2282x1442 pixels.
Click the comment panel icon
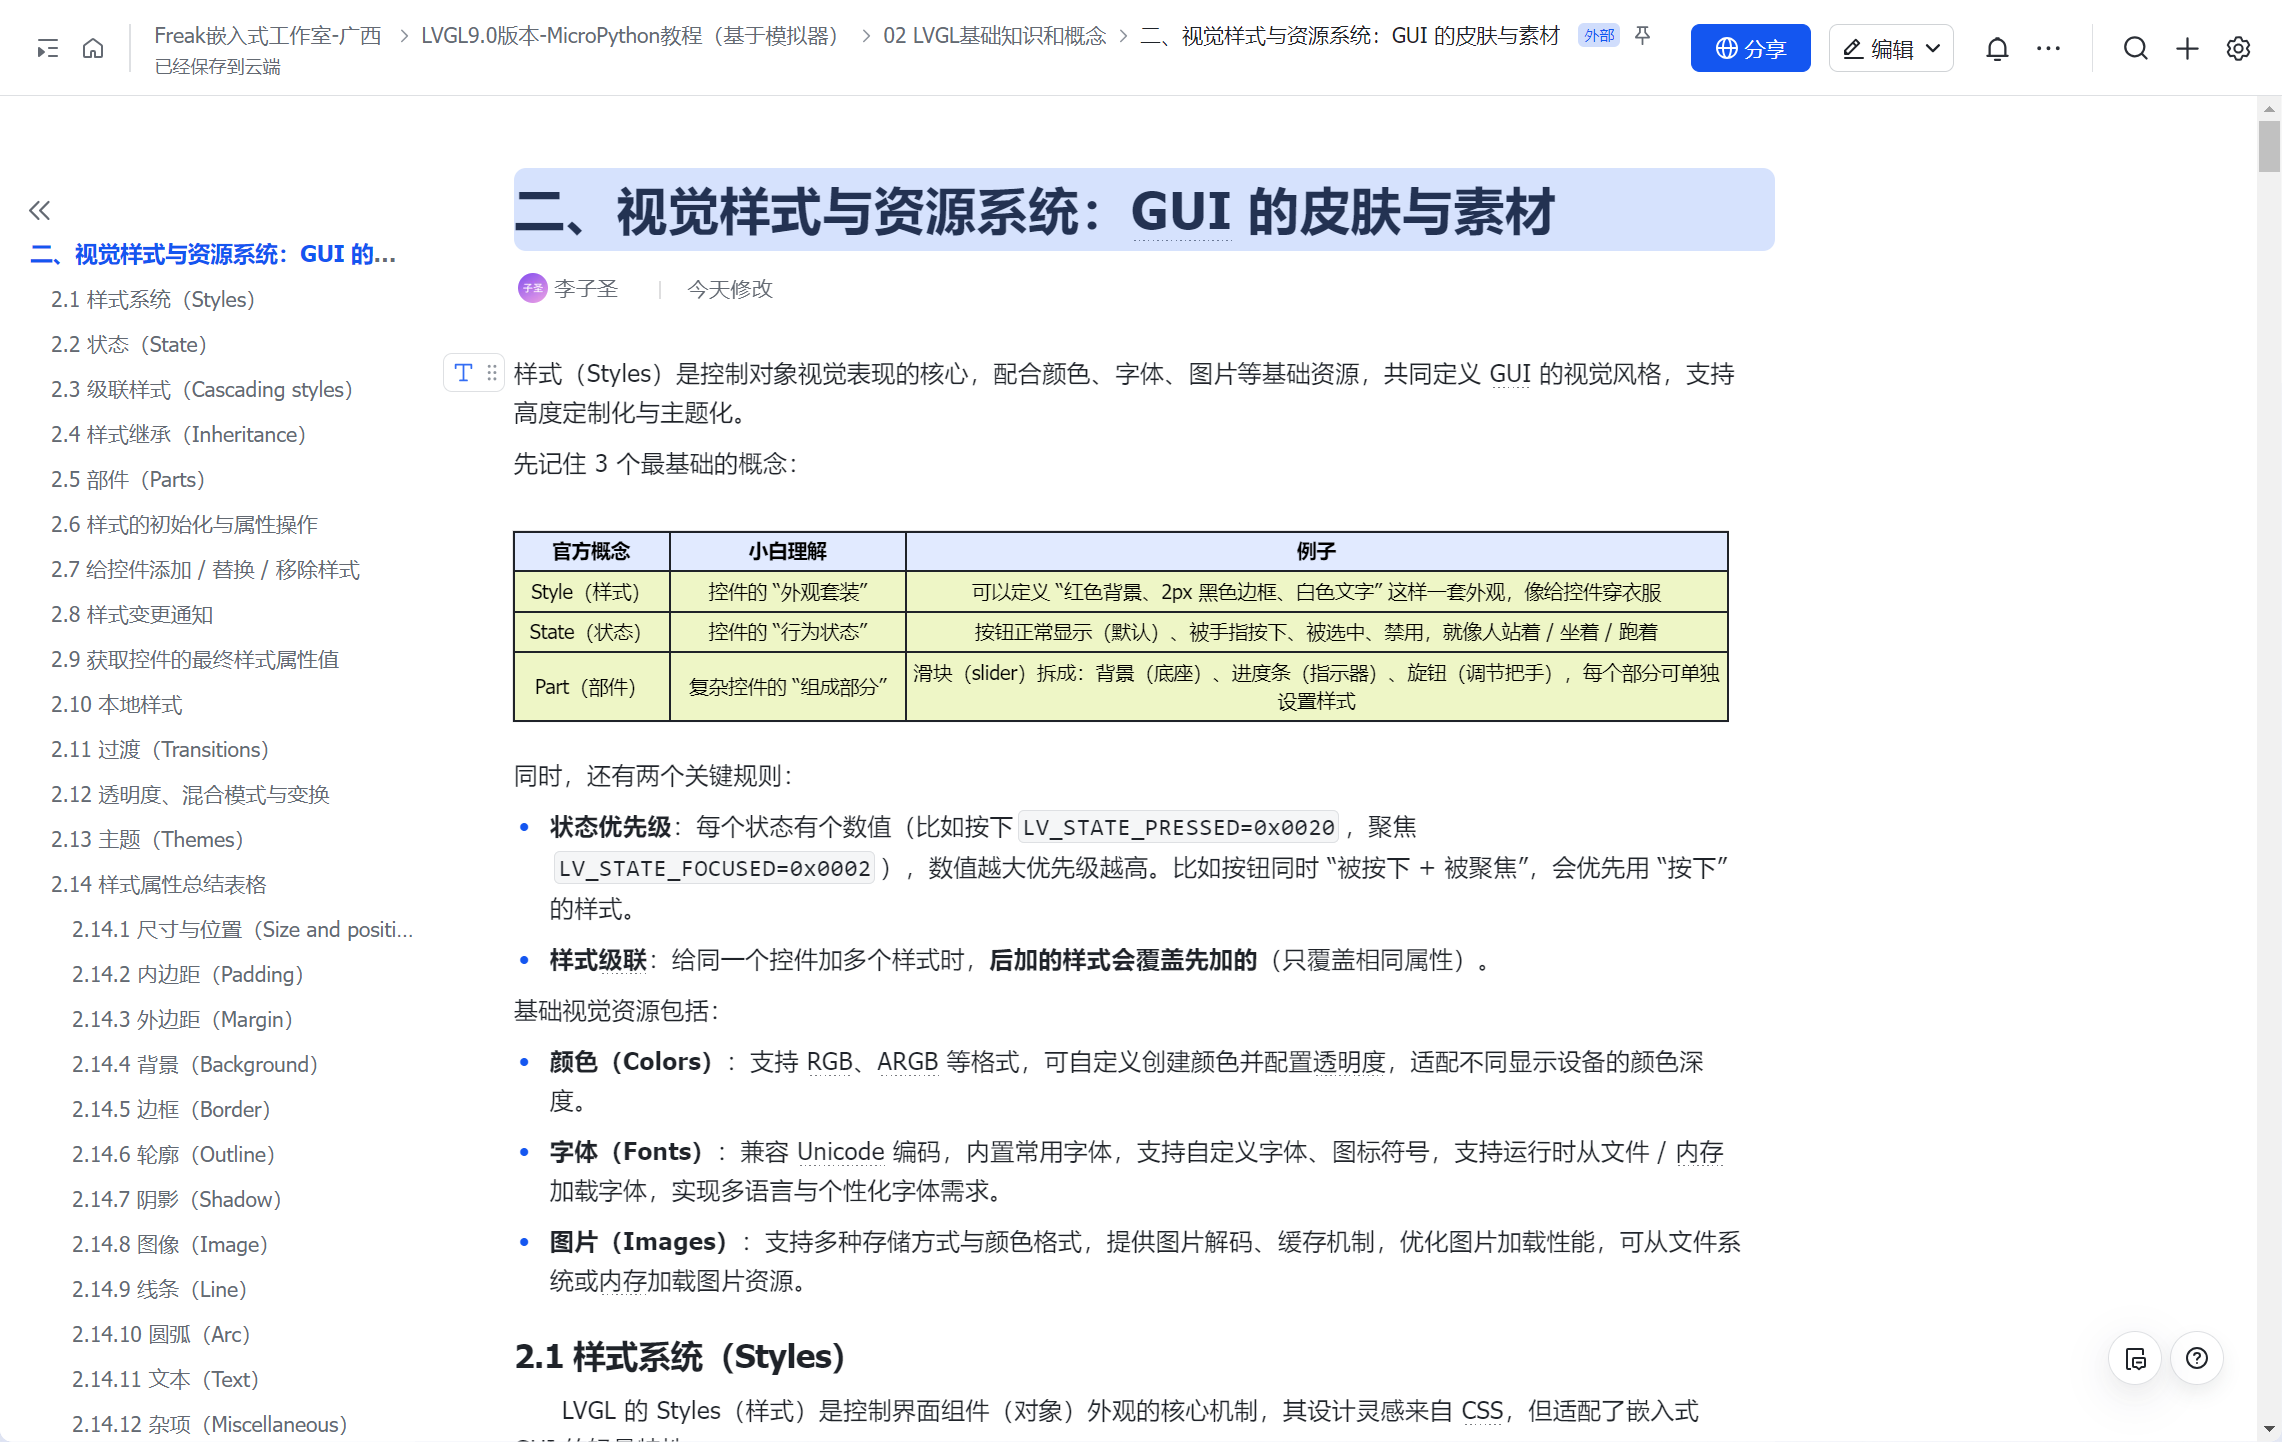[x=2135, y=1358]
